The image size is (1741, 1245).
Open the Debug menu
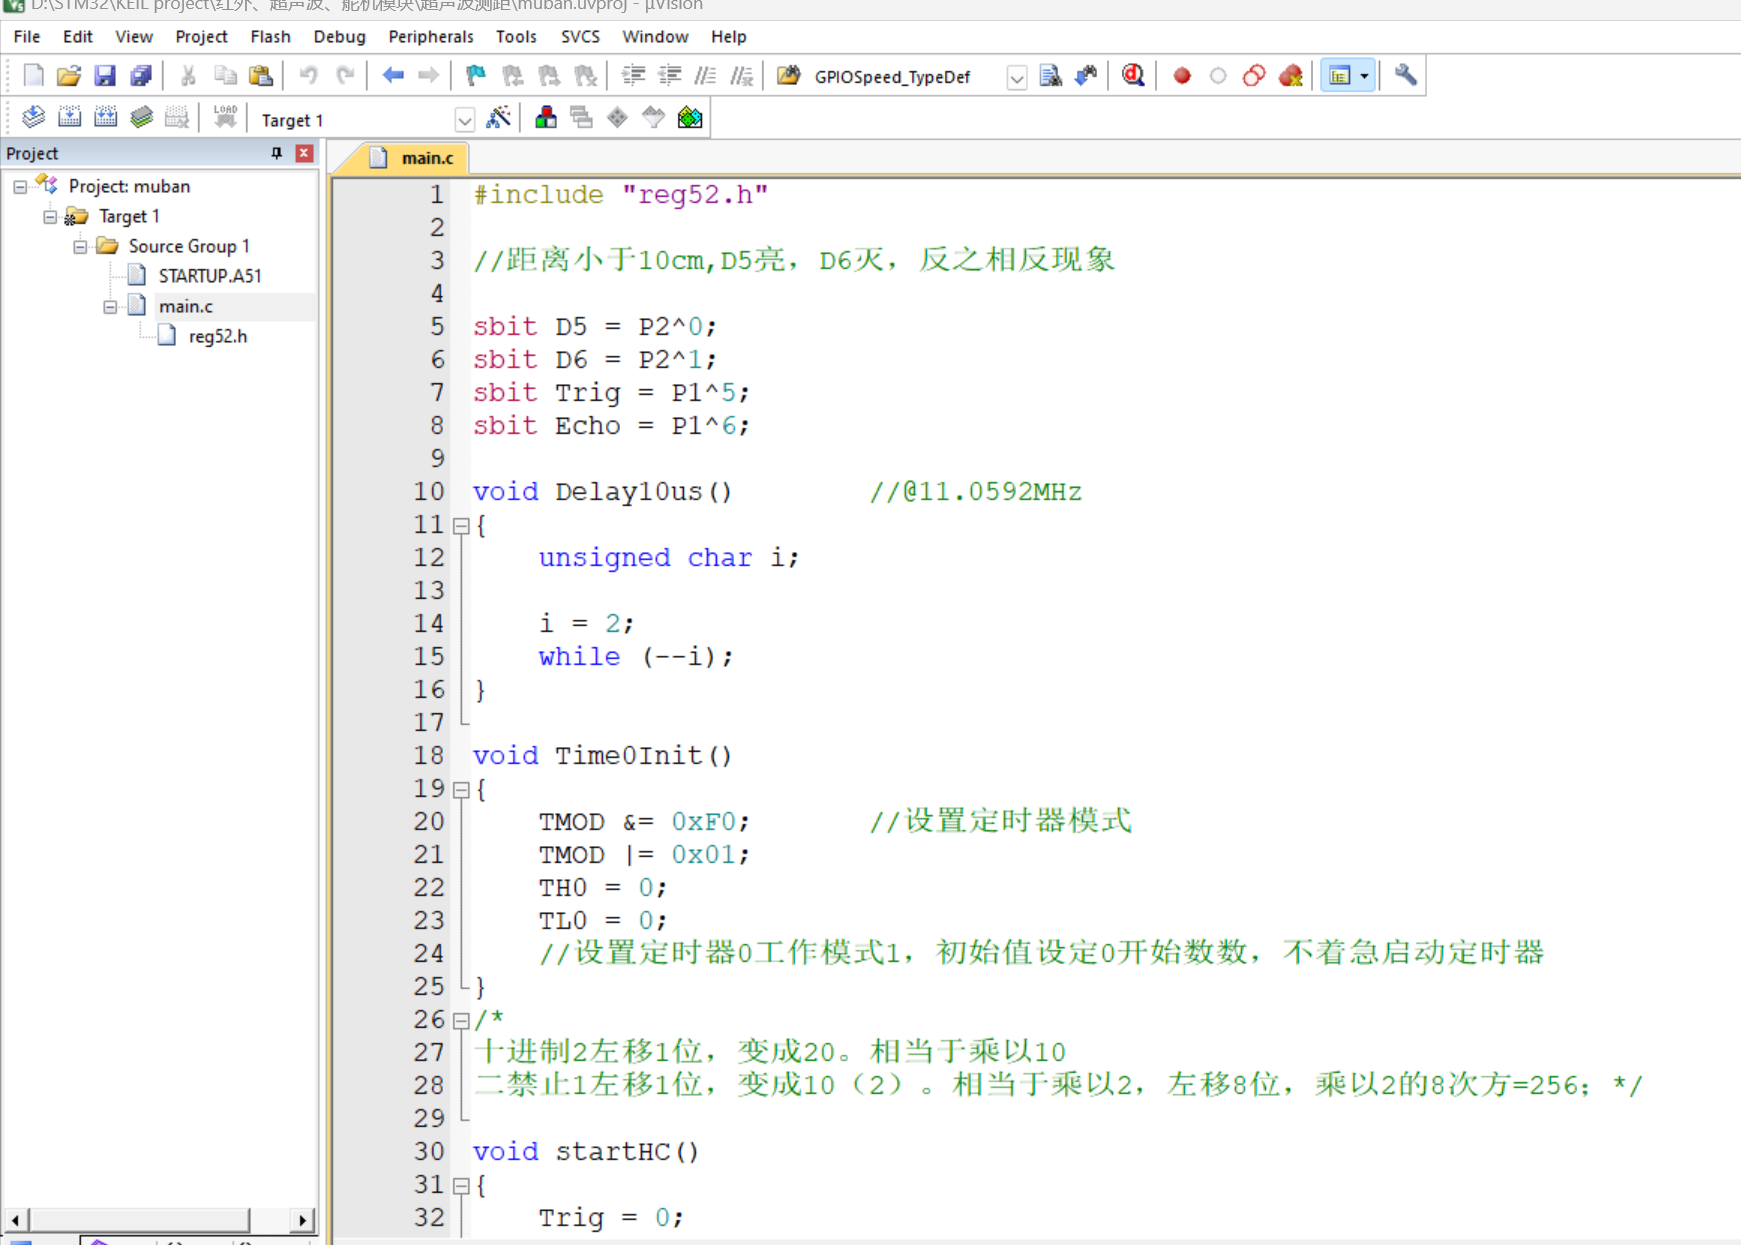point(339,37)
